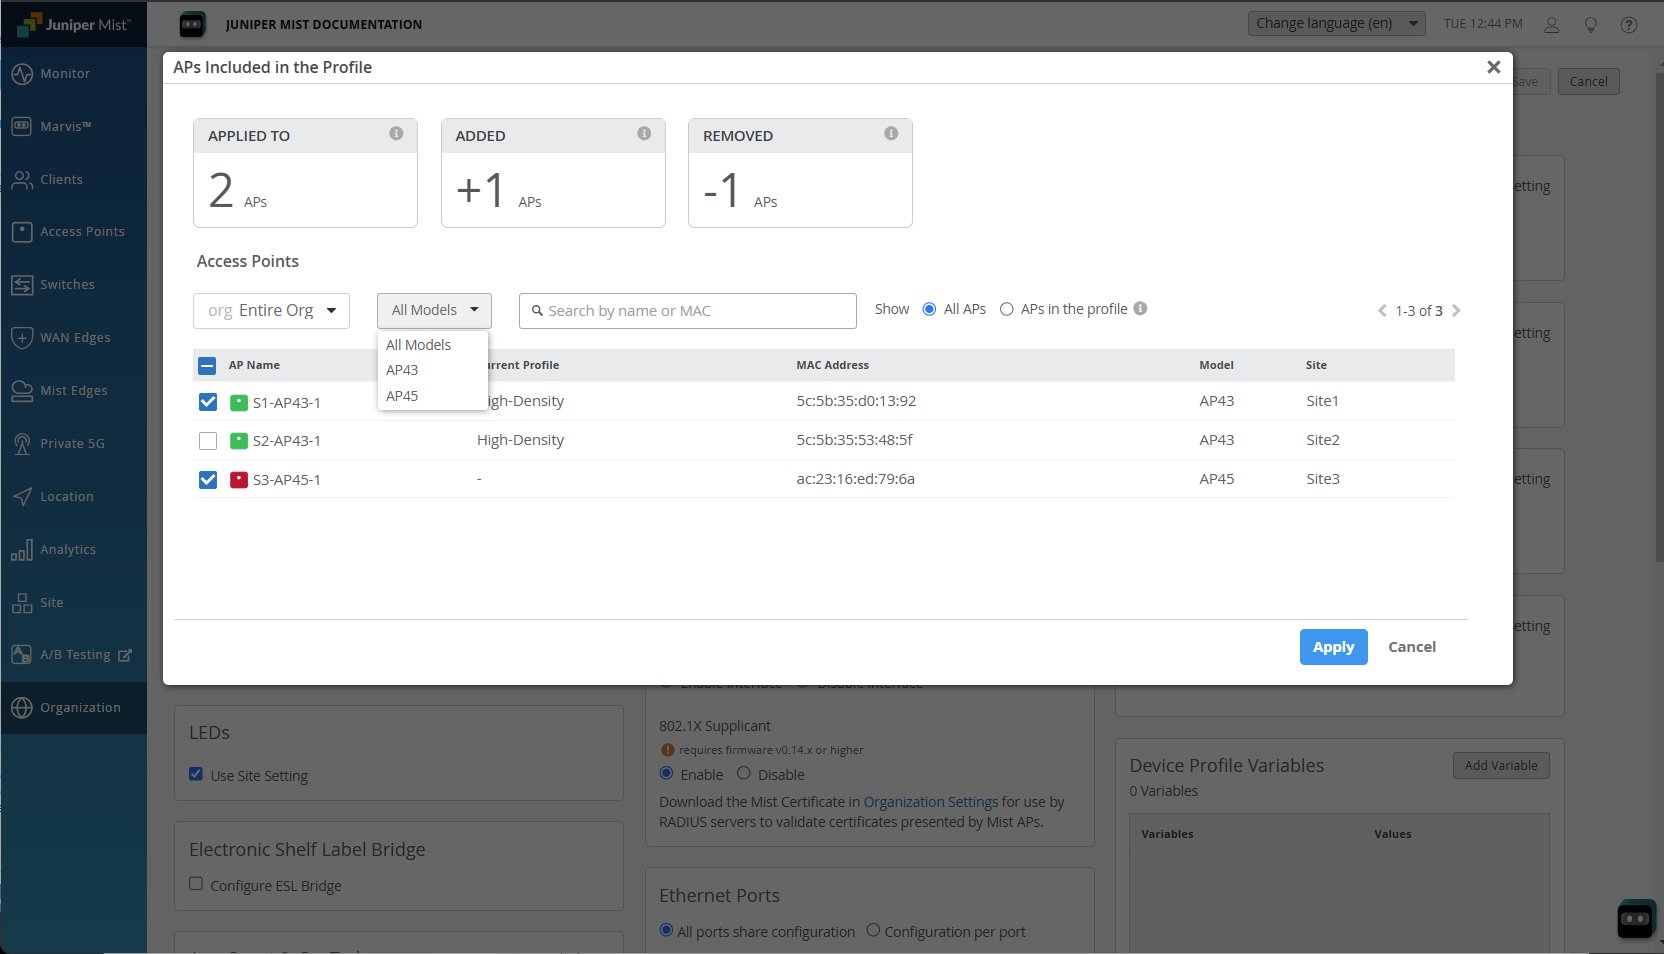This screenshot has height=954, width=1664.
Task: Go to next page of AP list
Action: click(x=1456, y=310)
